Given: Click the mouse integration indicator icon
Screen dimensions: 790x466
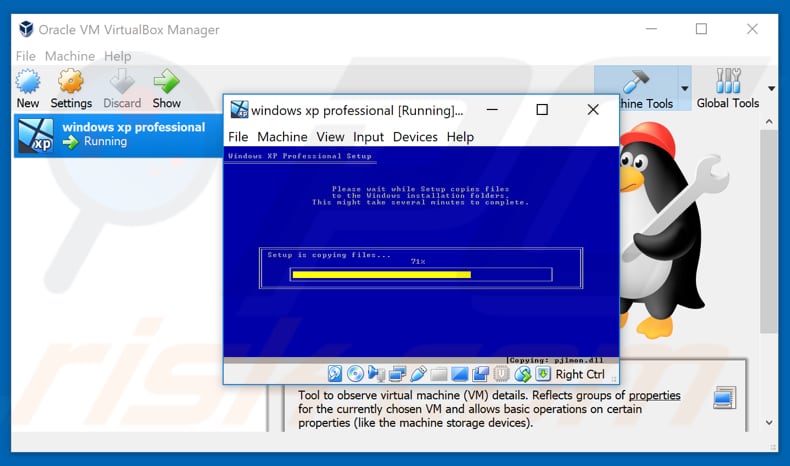Looking at the screenshot, I should (522, 374).
